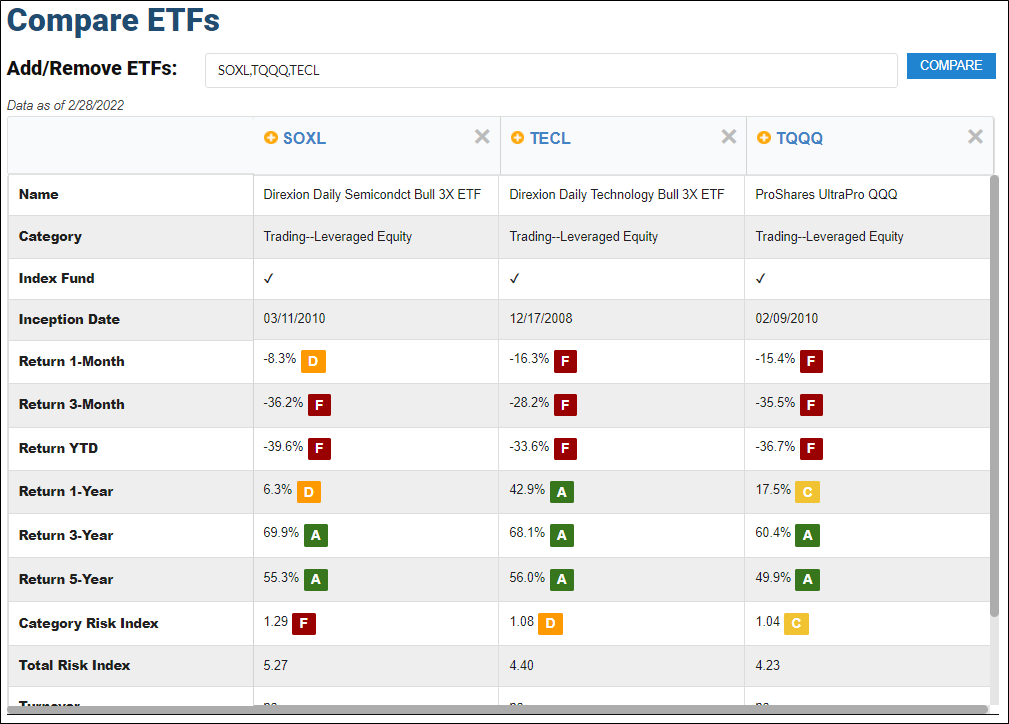Click TQQQ Return 3-Year A grade badge
Image resolution: width=1009 pixels, height=724 pixels.
click(808, 535)
